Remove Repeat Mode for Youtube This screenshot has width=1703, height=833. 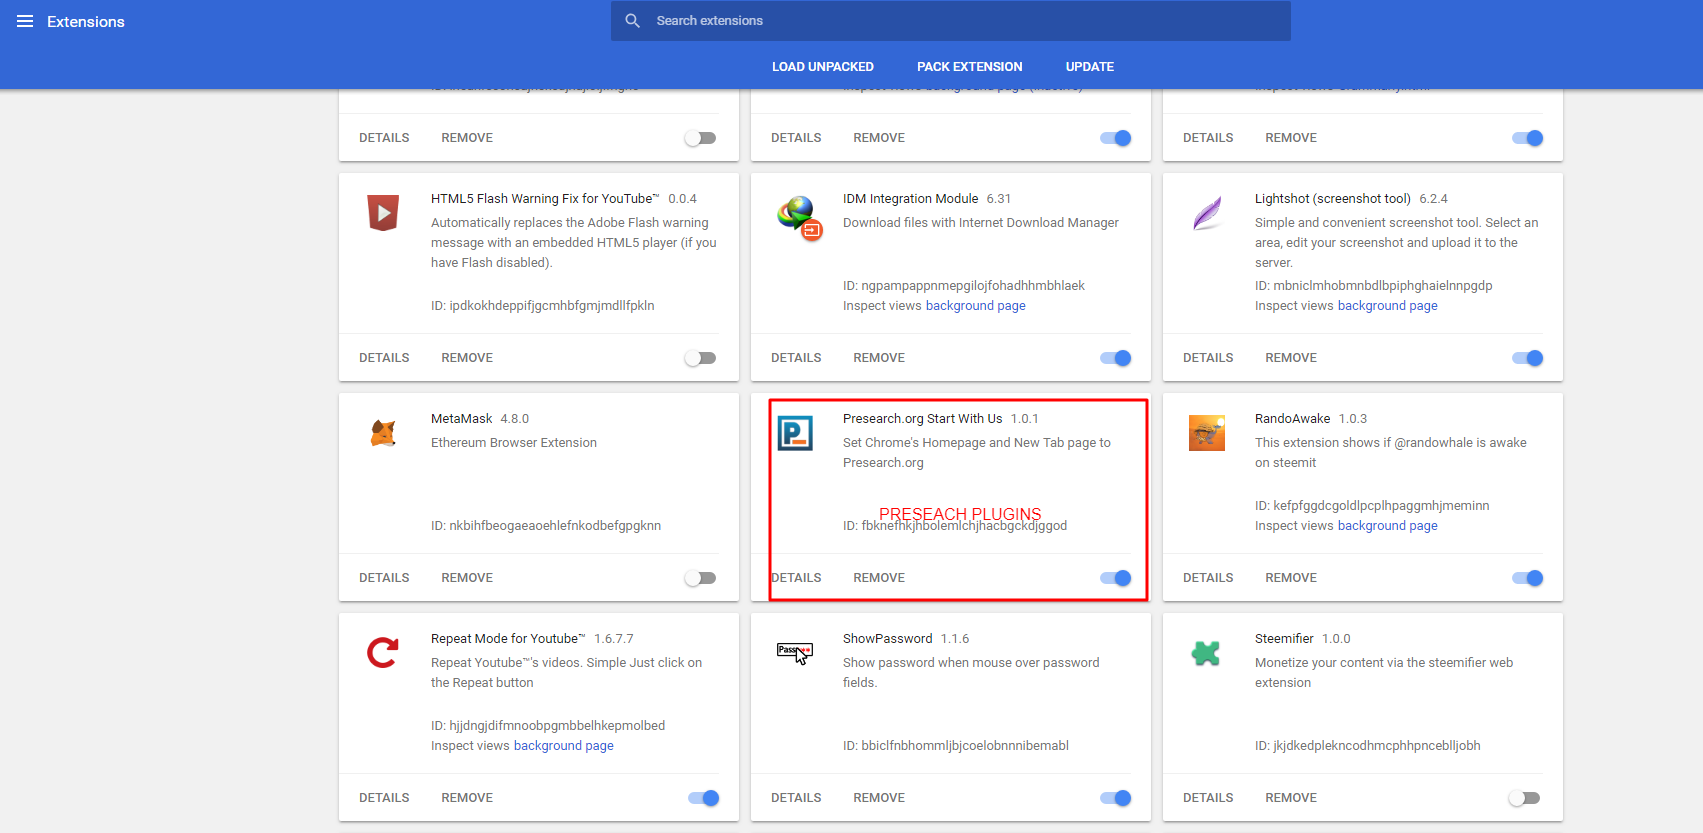pyautogui.click(x=467, y=798)
